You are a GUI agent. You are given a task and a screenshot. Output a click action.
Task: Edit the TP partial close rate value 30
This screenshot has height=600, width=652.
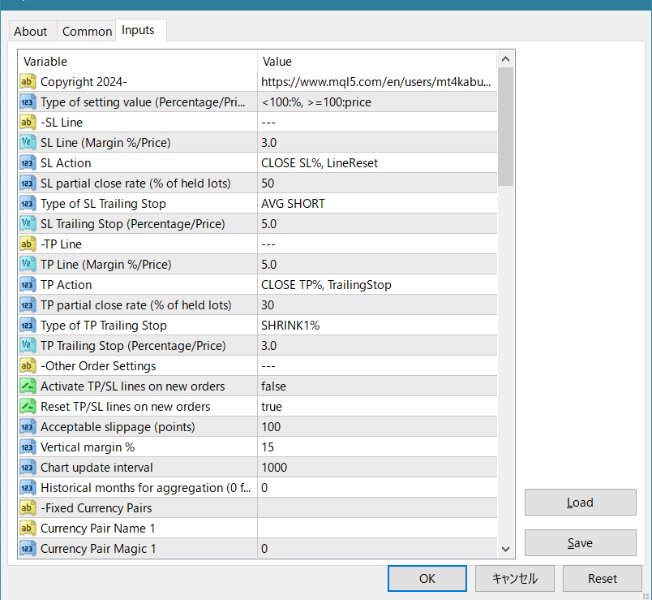377,305
